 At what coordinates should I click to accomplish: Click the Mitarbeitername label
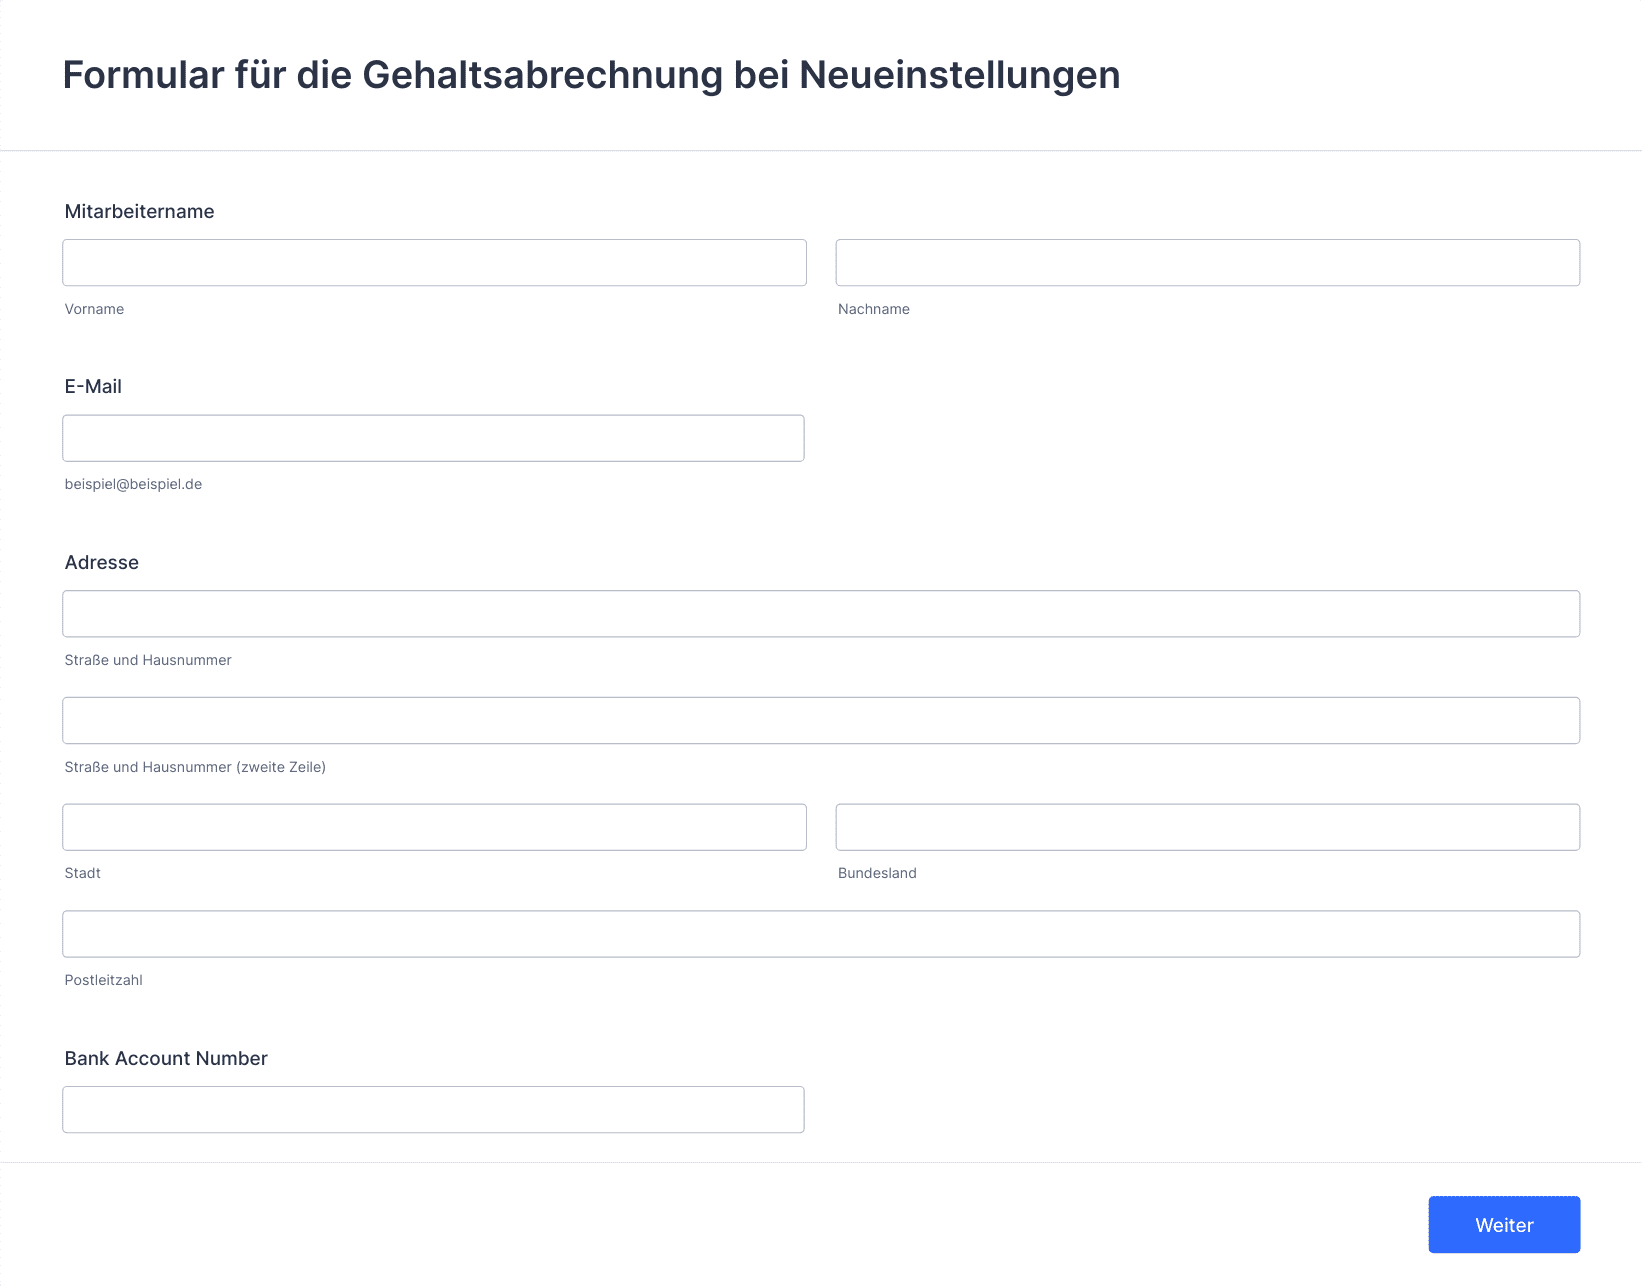click(140, 211)
